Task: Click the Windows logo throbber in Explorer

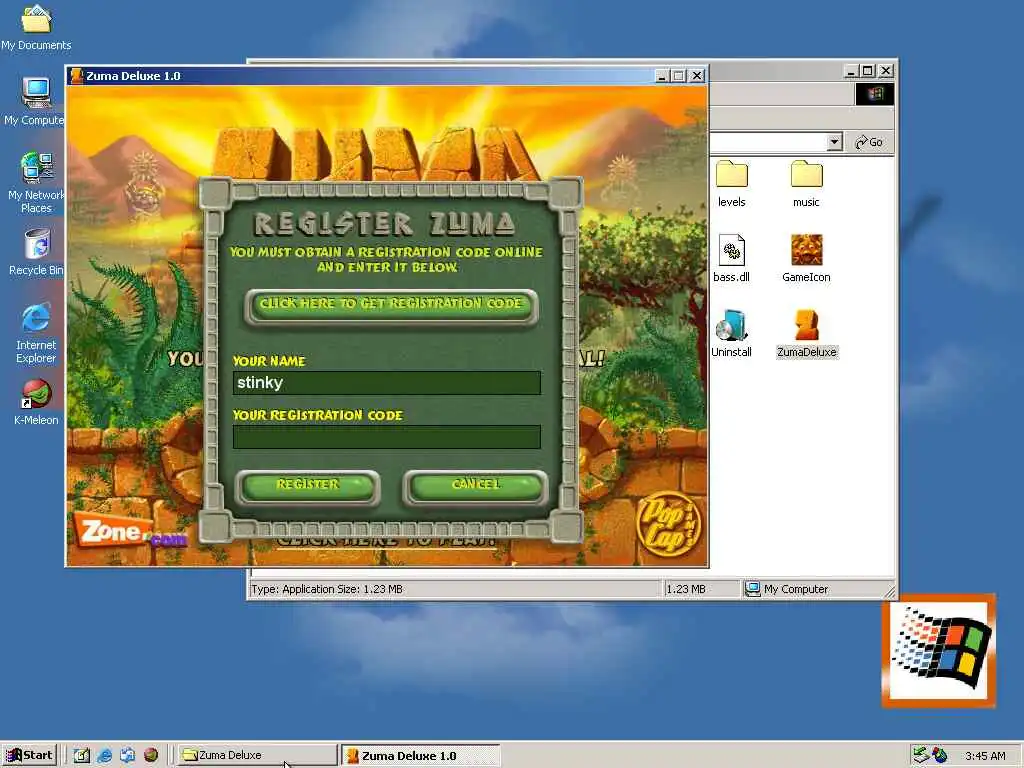Action: click(x=874, y=94)
